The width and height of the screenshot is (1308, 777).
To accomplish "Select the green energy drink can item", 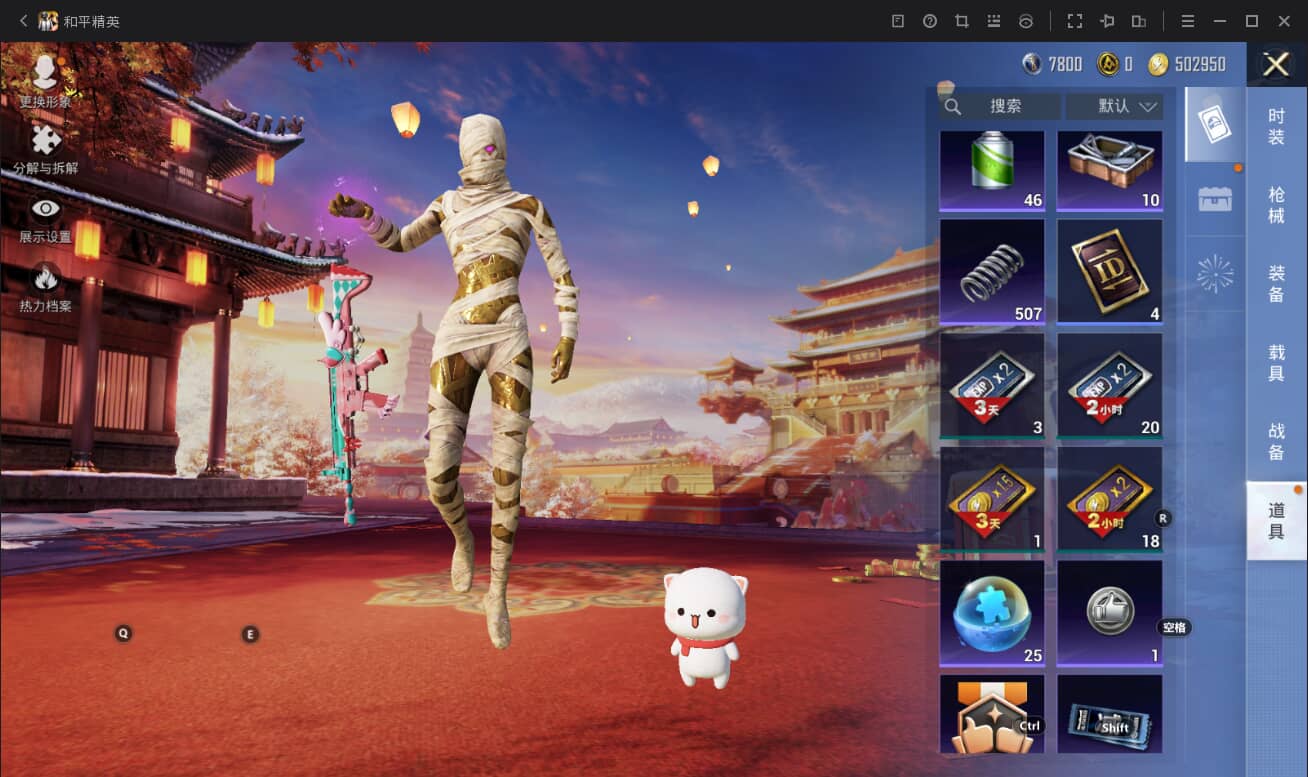I will 992,171.
